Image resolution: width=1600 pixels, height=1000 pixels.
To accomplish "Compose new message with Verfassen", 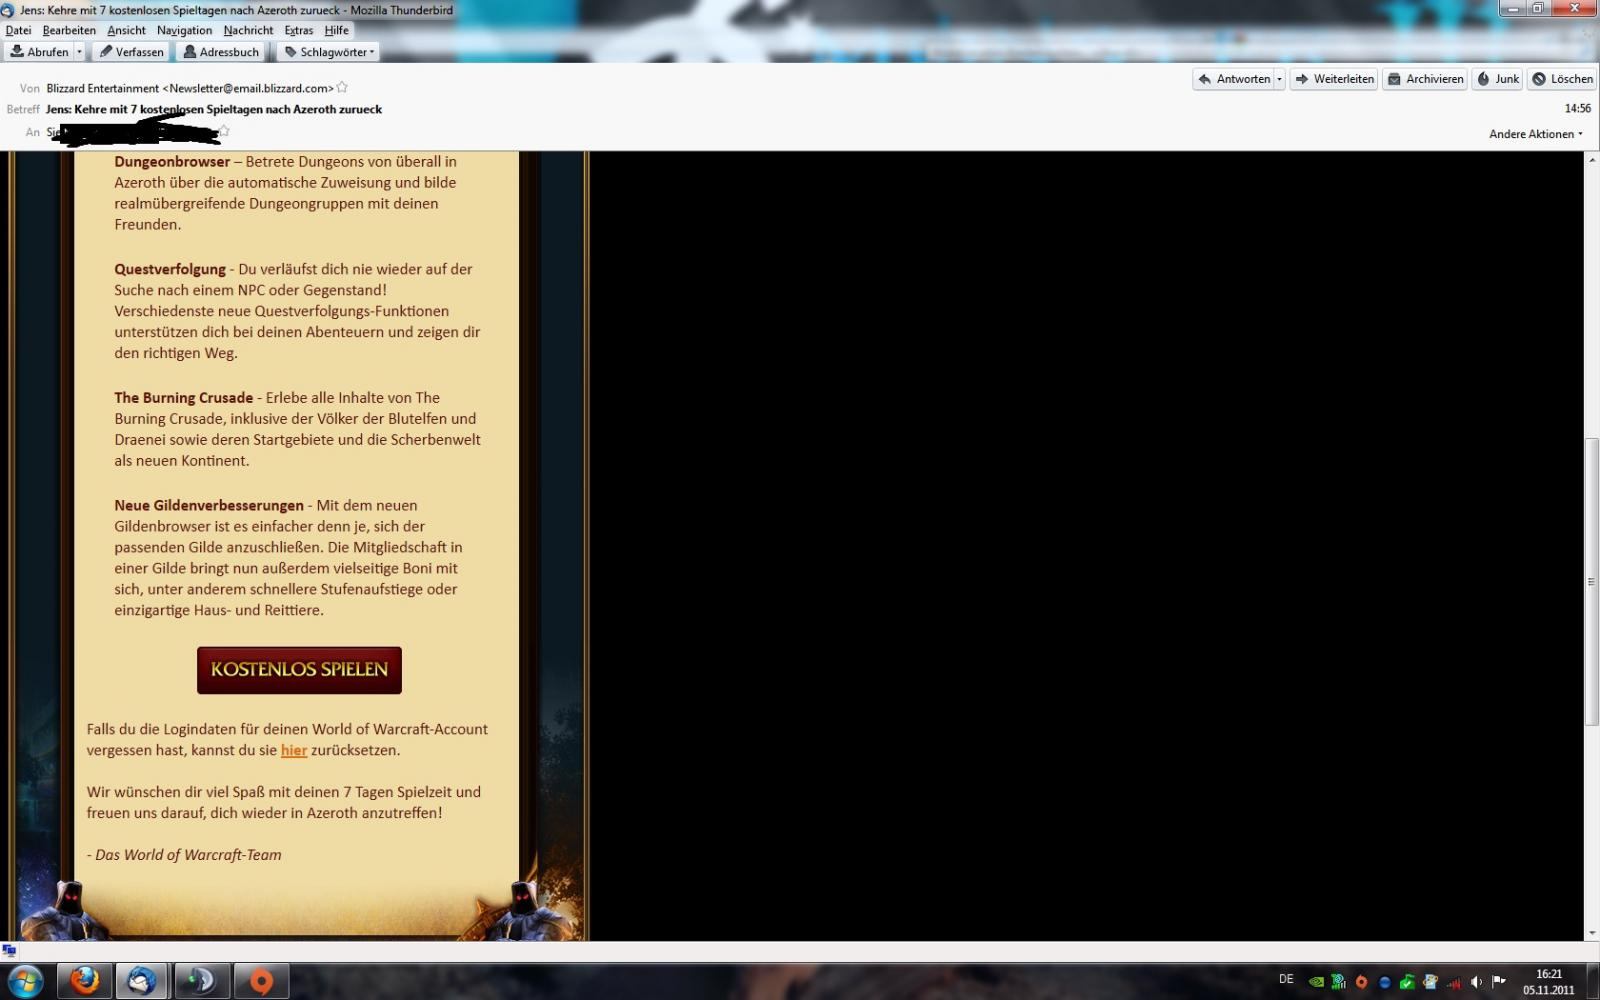I will coord(131,52).
